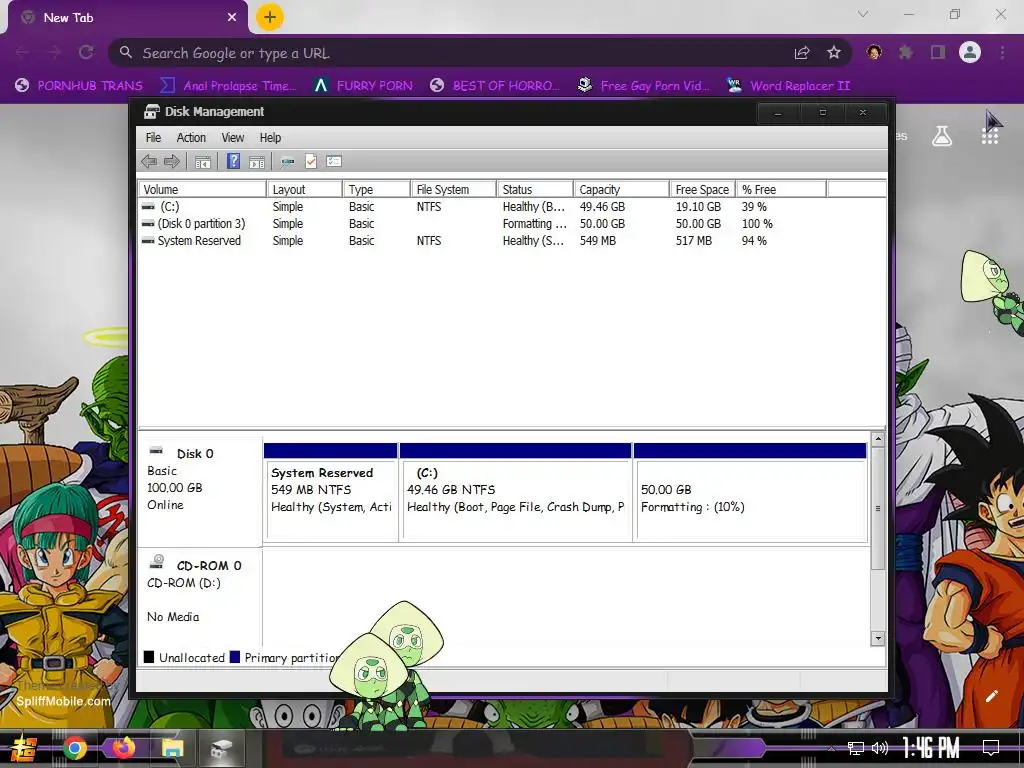Viewport: 1024px width, 768px height.
Task: Open Chrome three-dot menu
Action: [1002, 52]
